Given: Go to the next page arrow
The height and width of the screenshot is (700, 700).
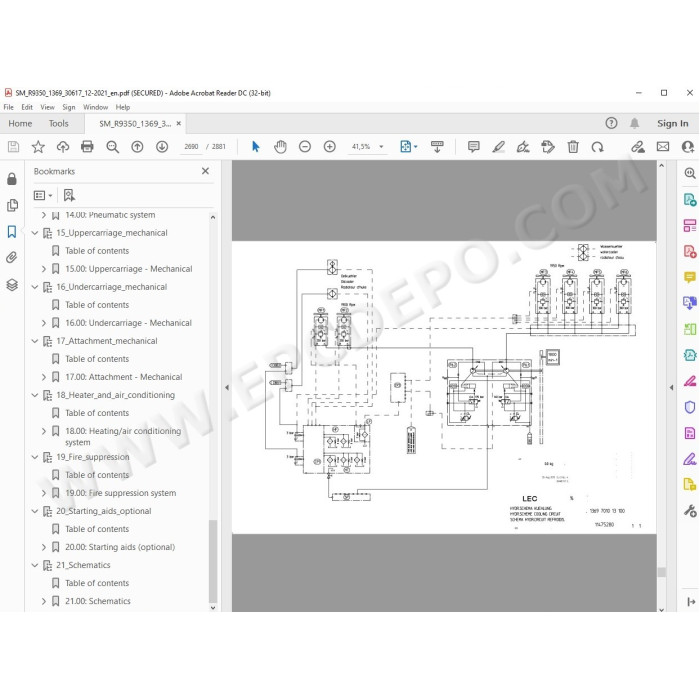Looking at the screenshot, I should (162, 146).
